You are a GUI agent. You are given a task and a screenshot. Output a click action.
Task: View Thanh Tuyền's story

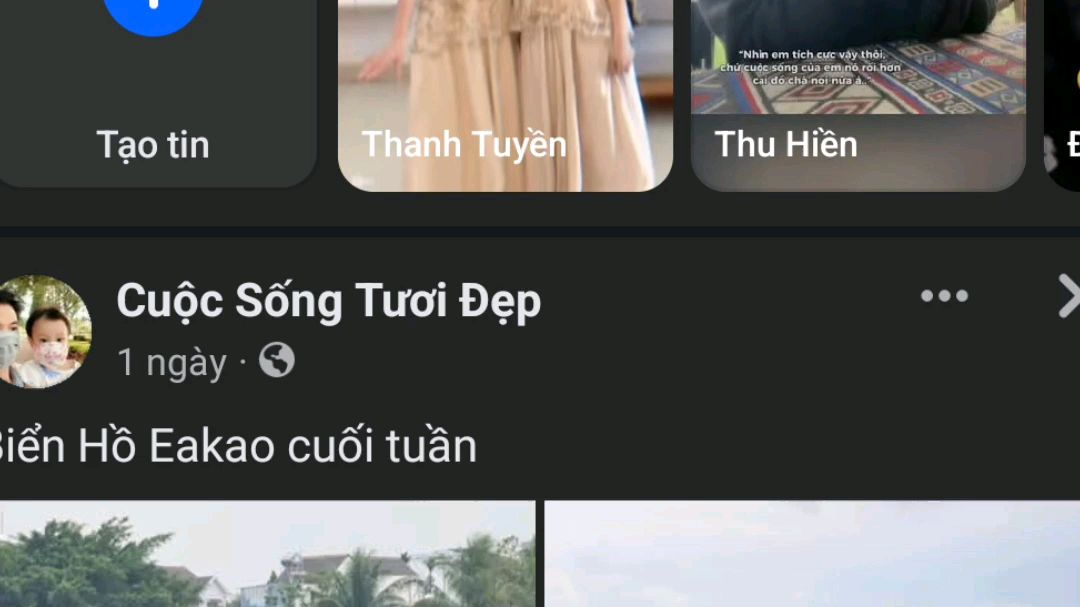click(x=505, y=95)
